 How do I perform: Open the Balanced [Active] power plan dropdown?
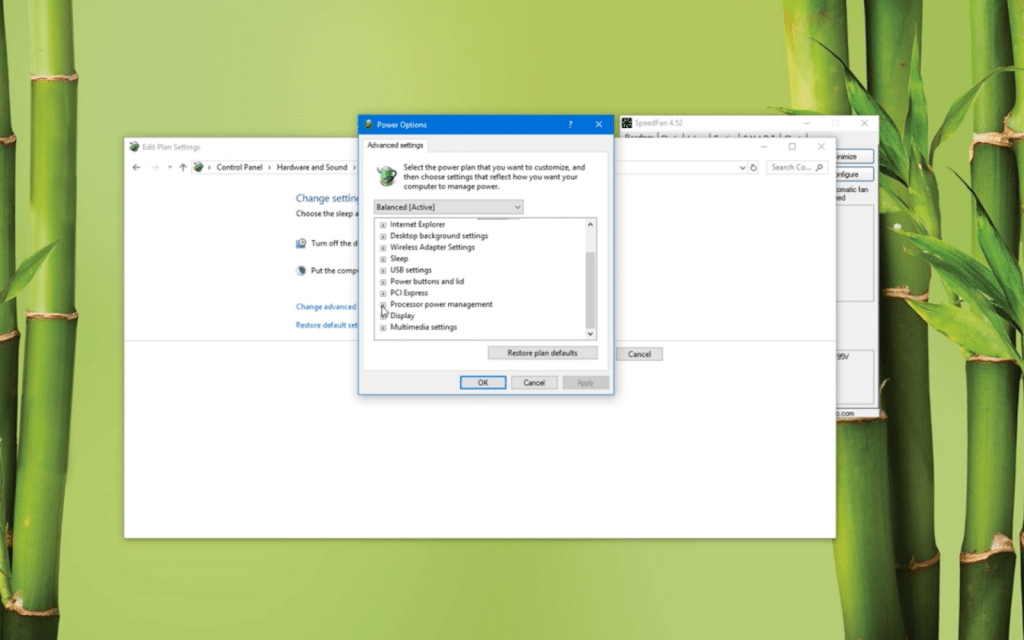pos(448,207)
